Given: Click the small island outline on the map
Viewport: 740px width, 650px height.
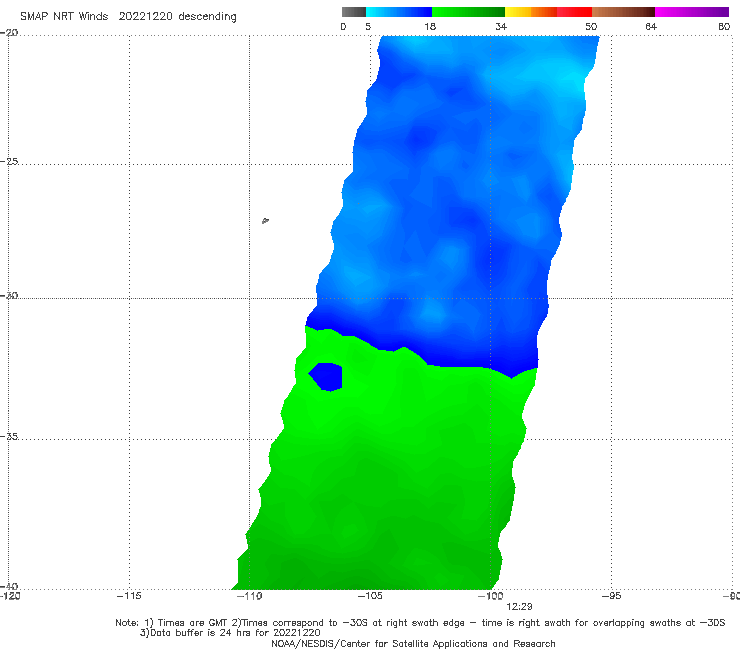Looking at the screenshot, I should coord(265,220).
